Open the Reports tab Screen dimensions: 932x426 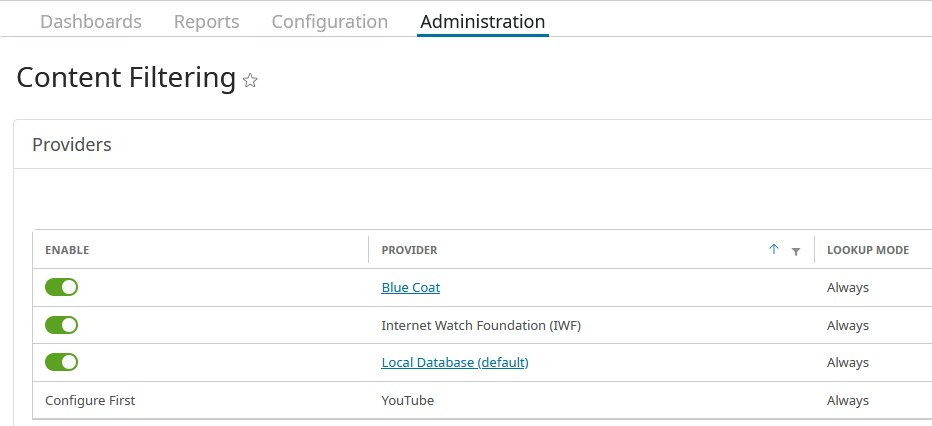(207, 21)
